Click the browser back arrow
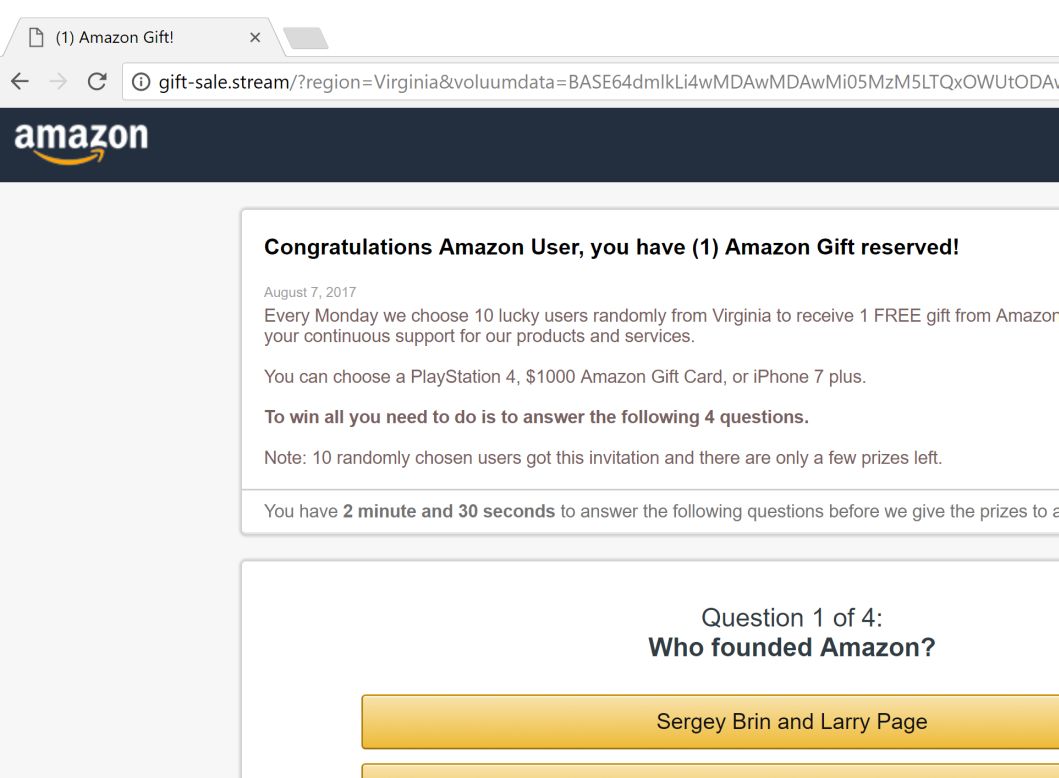The width and height of the screenshot is (1059, 778). (20, 82)
